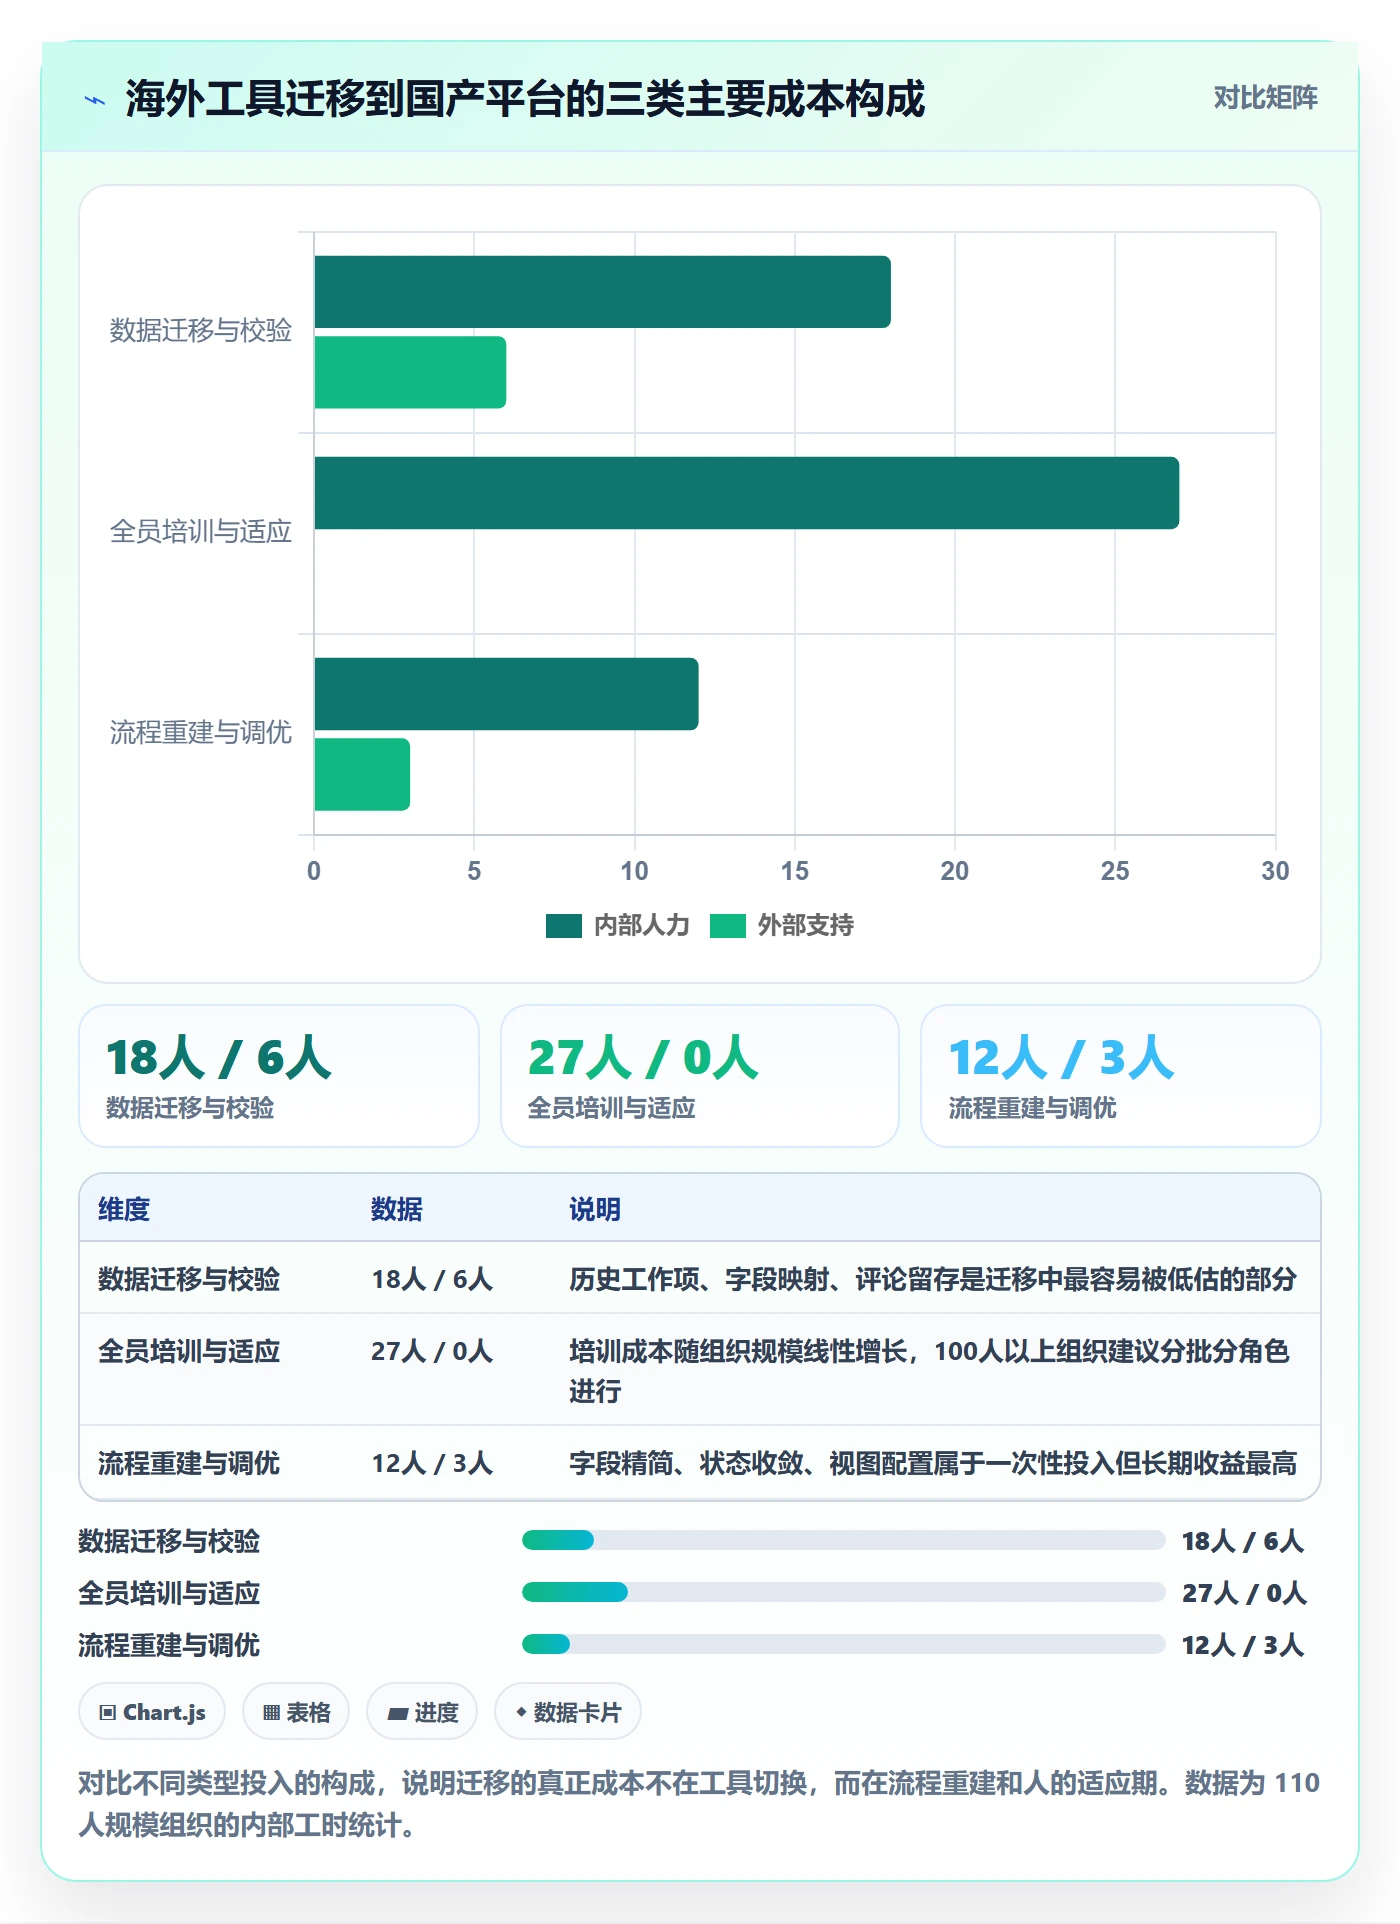Click the 外部支持 bar for 流程重建与调优
The image size is (1400, 1924).
[362, 774]
